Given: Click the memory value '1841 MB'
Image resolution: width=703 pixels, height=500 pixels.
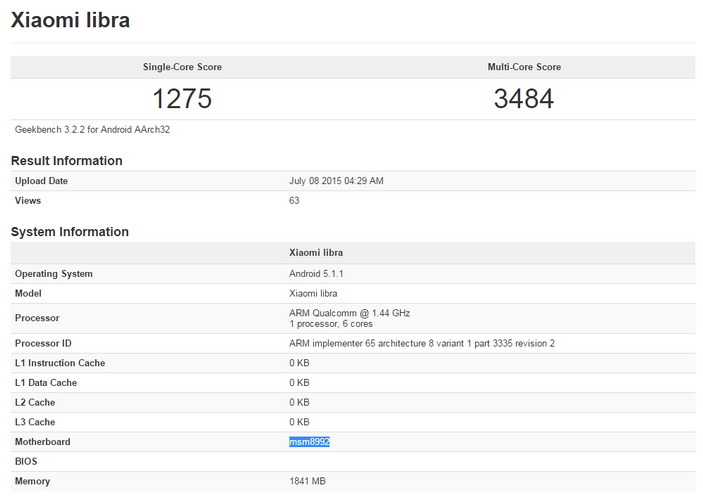Looking at the screenshot, I should point(308,481).
